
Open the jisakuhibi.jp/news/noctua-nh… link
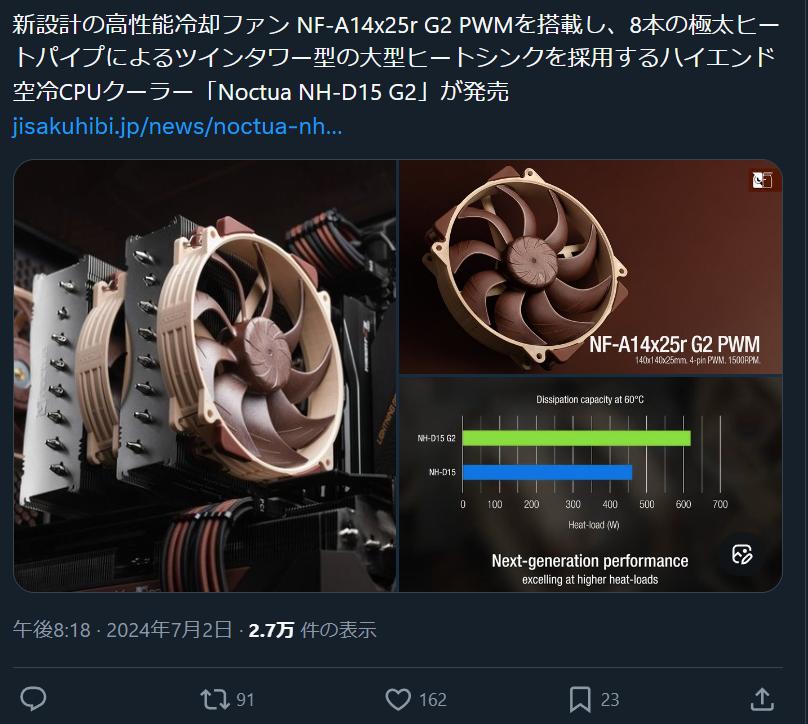[177, 126]
